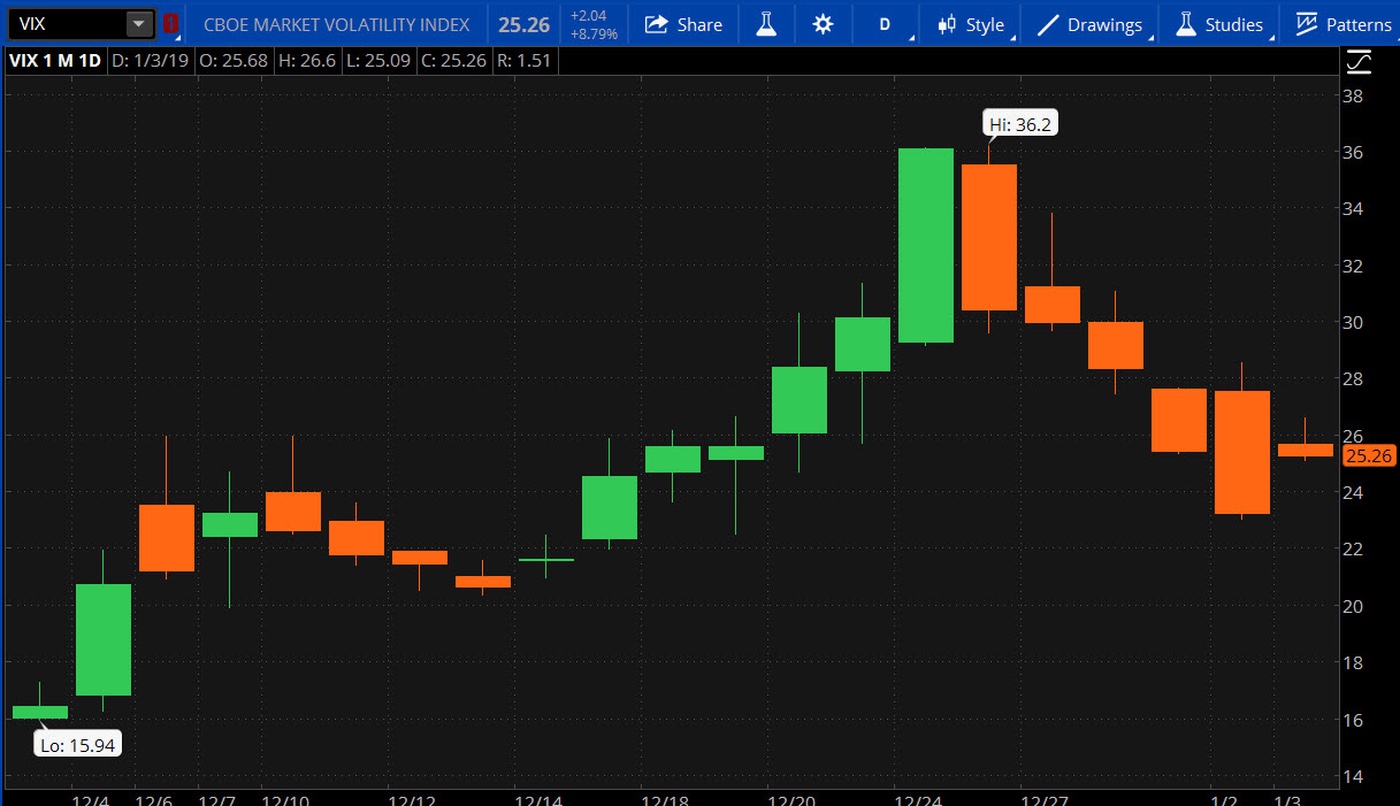
Task: Click the Hi: 36.2 price bubble
Action: coord(1020,124)
